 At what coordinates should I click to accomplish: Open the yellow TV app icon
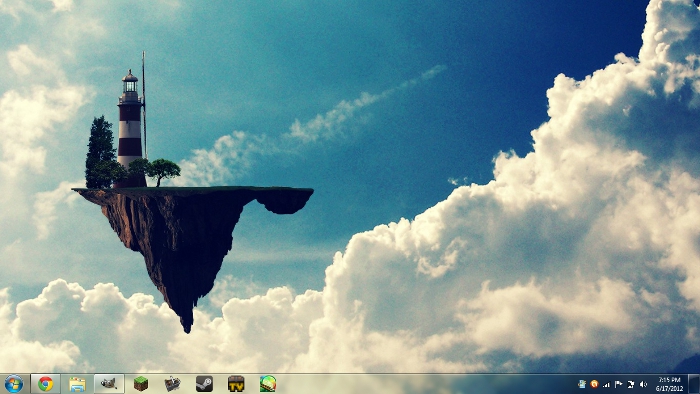click(236, 384)
